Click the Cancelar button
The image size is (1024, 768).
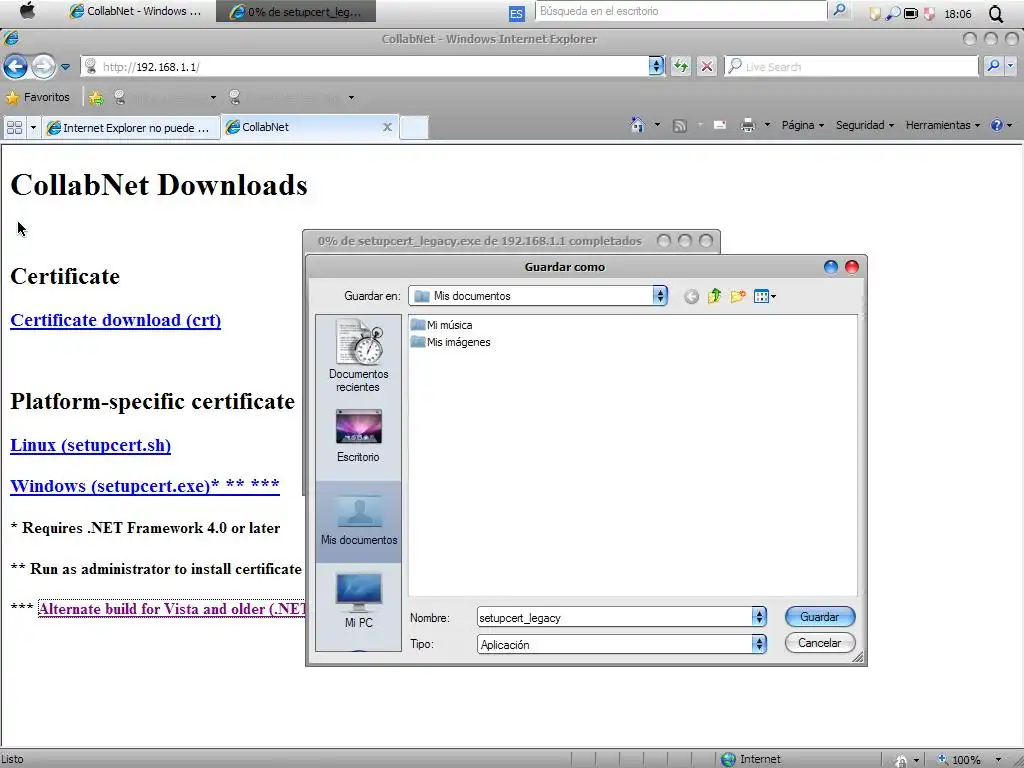(x=820, y=643)
